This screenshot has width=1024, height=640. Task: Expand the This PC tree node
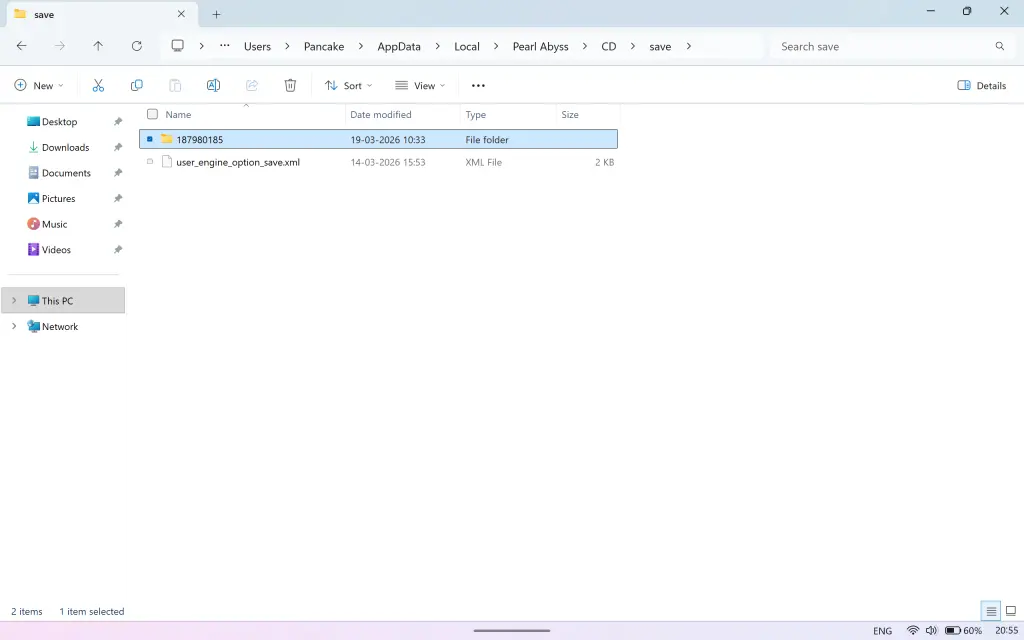pyautogui.click(x=14, y=300)
